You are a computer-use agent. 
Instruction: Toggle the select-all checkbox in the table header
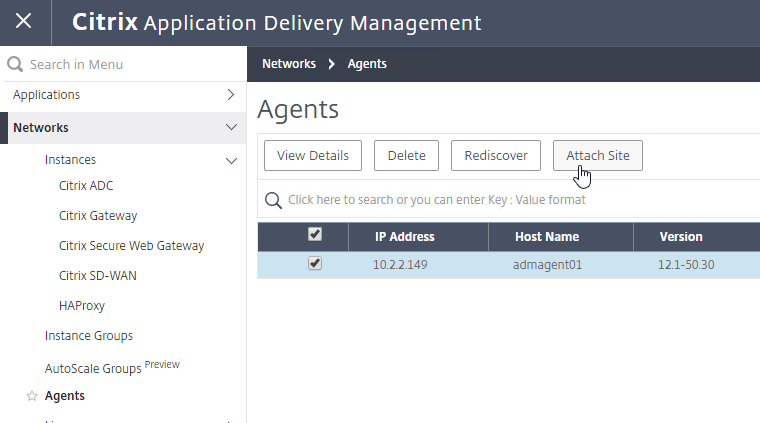click(315, 235)
